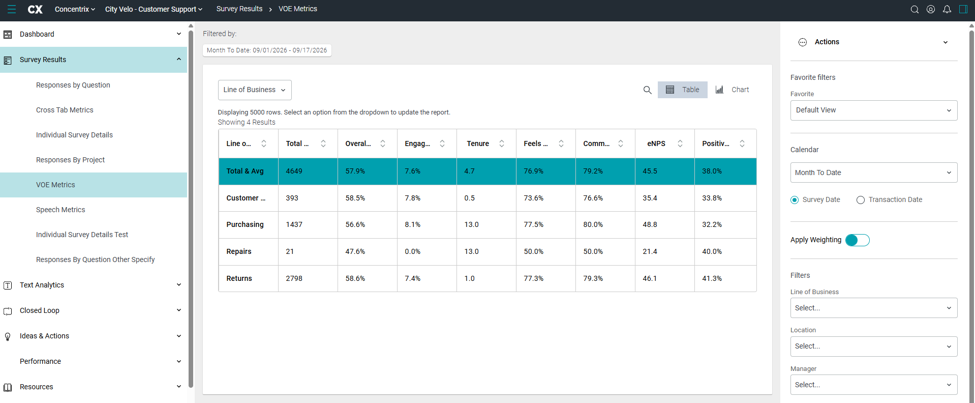This screenshot has height=403, width=975.
Task: Open Responses By Question Other Specify
Action: click(93, 260)
